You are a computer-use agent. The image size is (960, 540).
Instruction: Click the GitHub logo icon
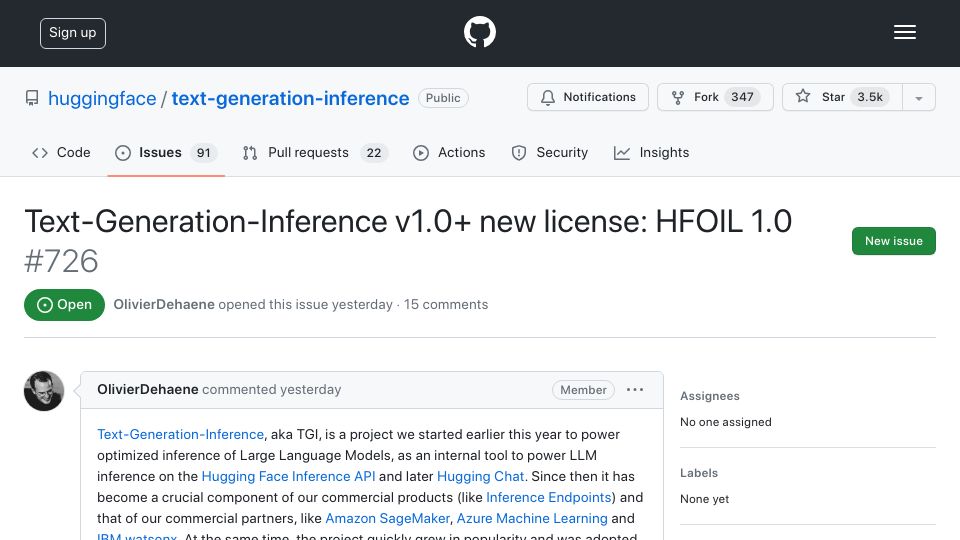pos(479,32)
